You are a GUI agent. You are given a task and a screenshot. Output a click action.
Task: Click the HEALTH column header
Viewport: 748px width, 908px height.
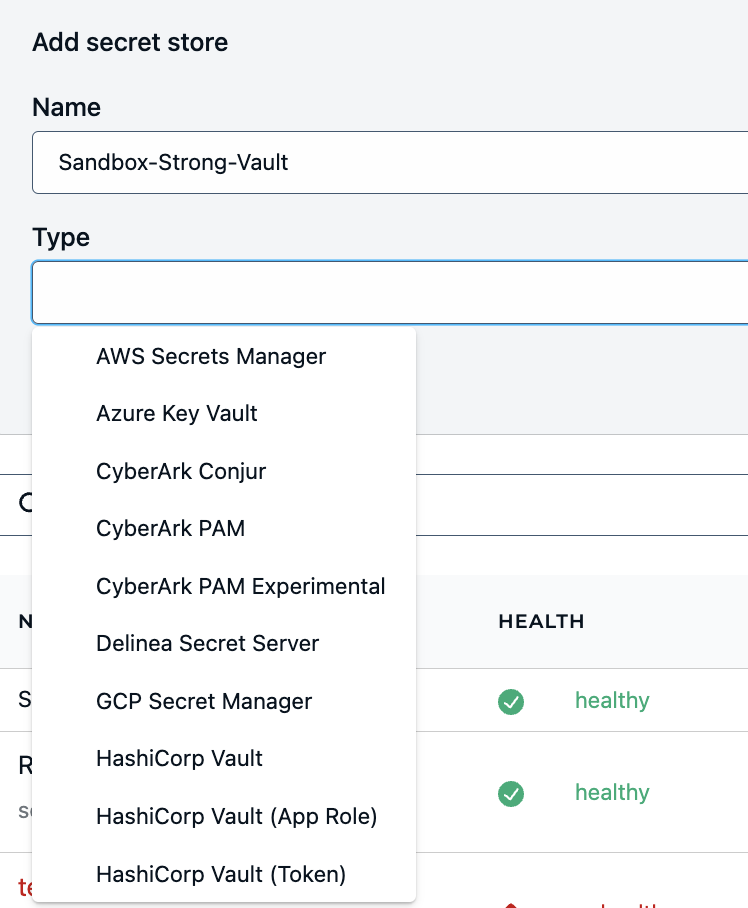point(541,621)
